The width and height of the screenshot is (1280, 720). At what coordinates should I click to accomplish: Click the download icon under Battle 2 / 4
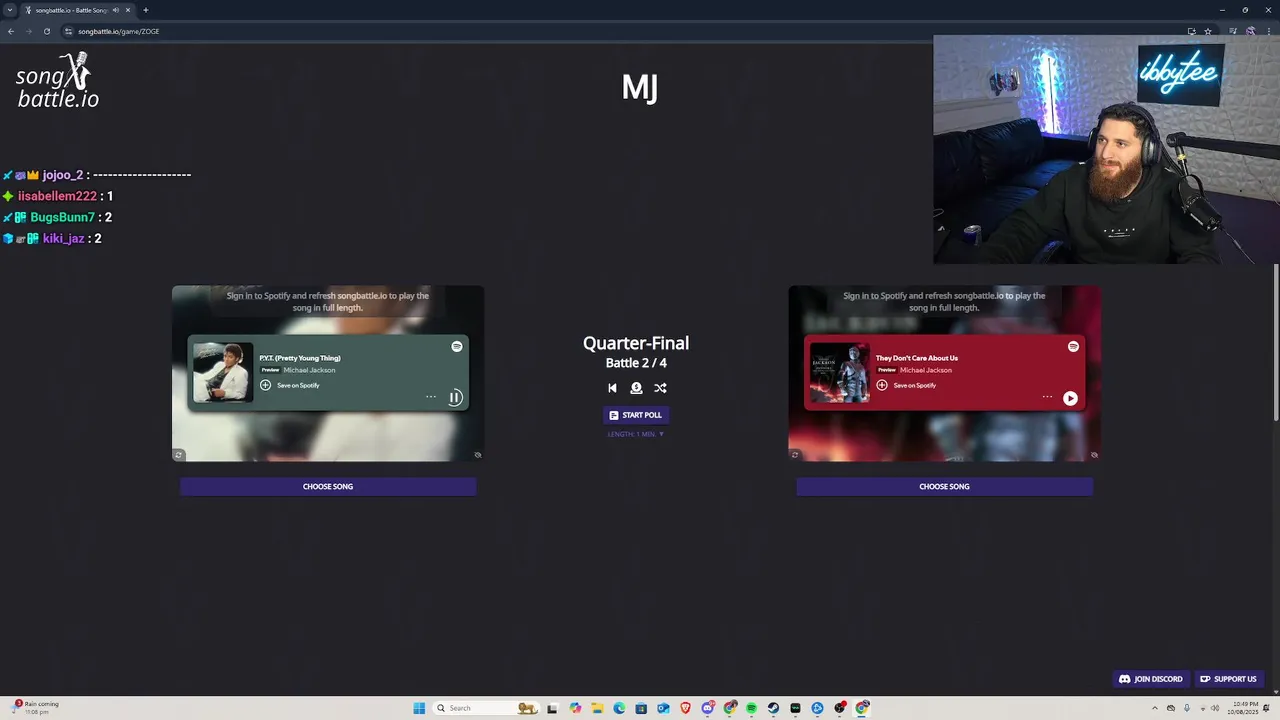coord(636,388)
